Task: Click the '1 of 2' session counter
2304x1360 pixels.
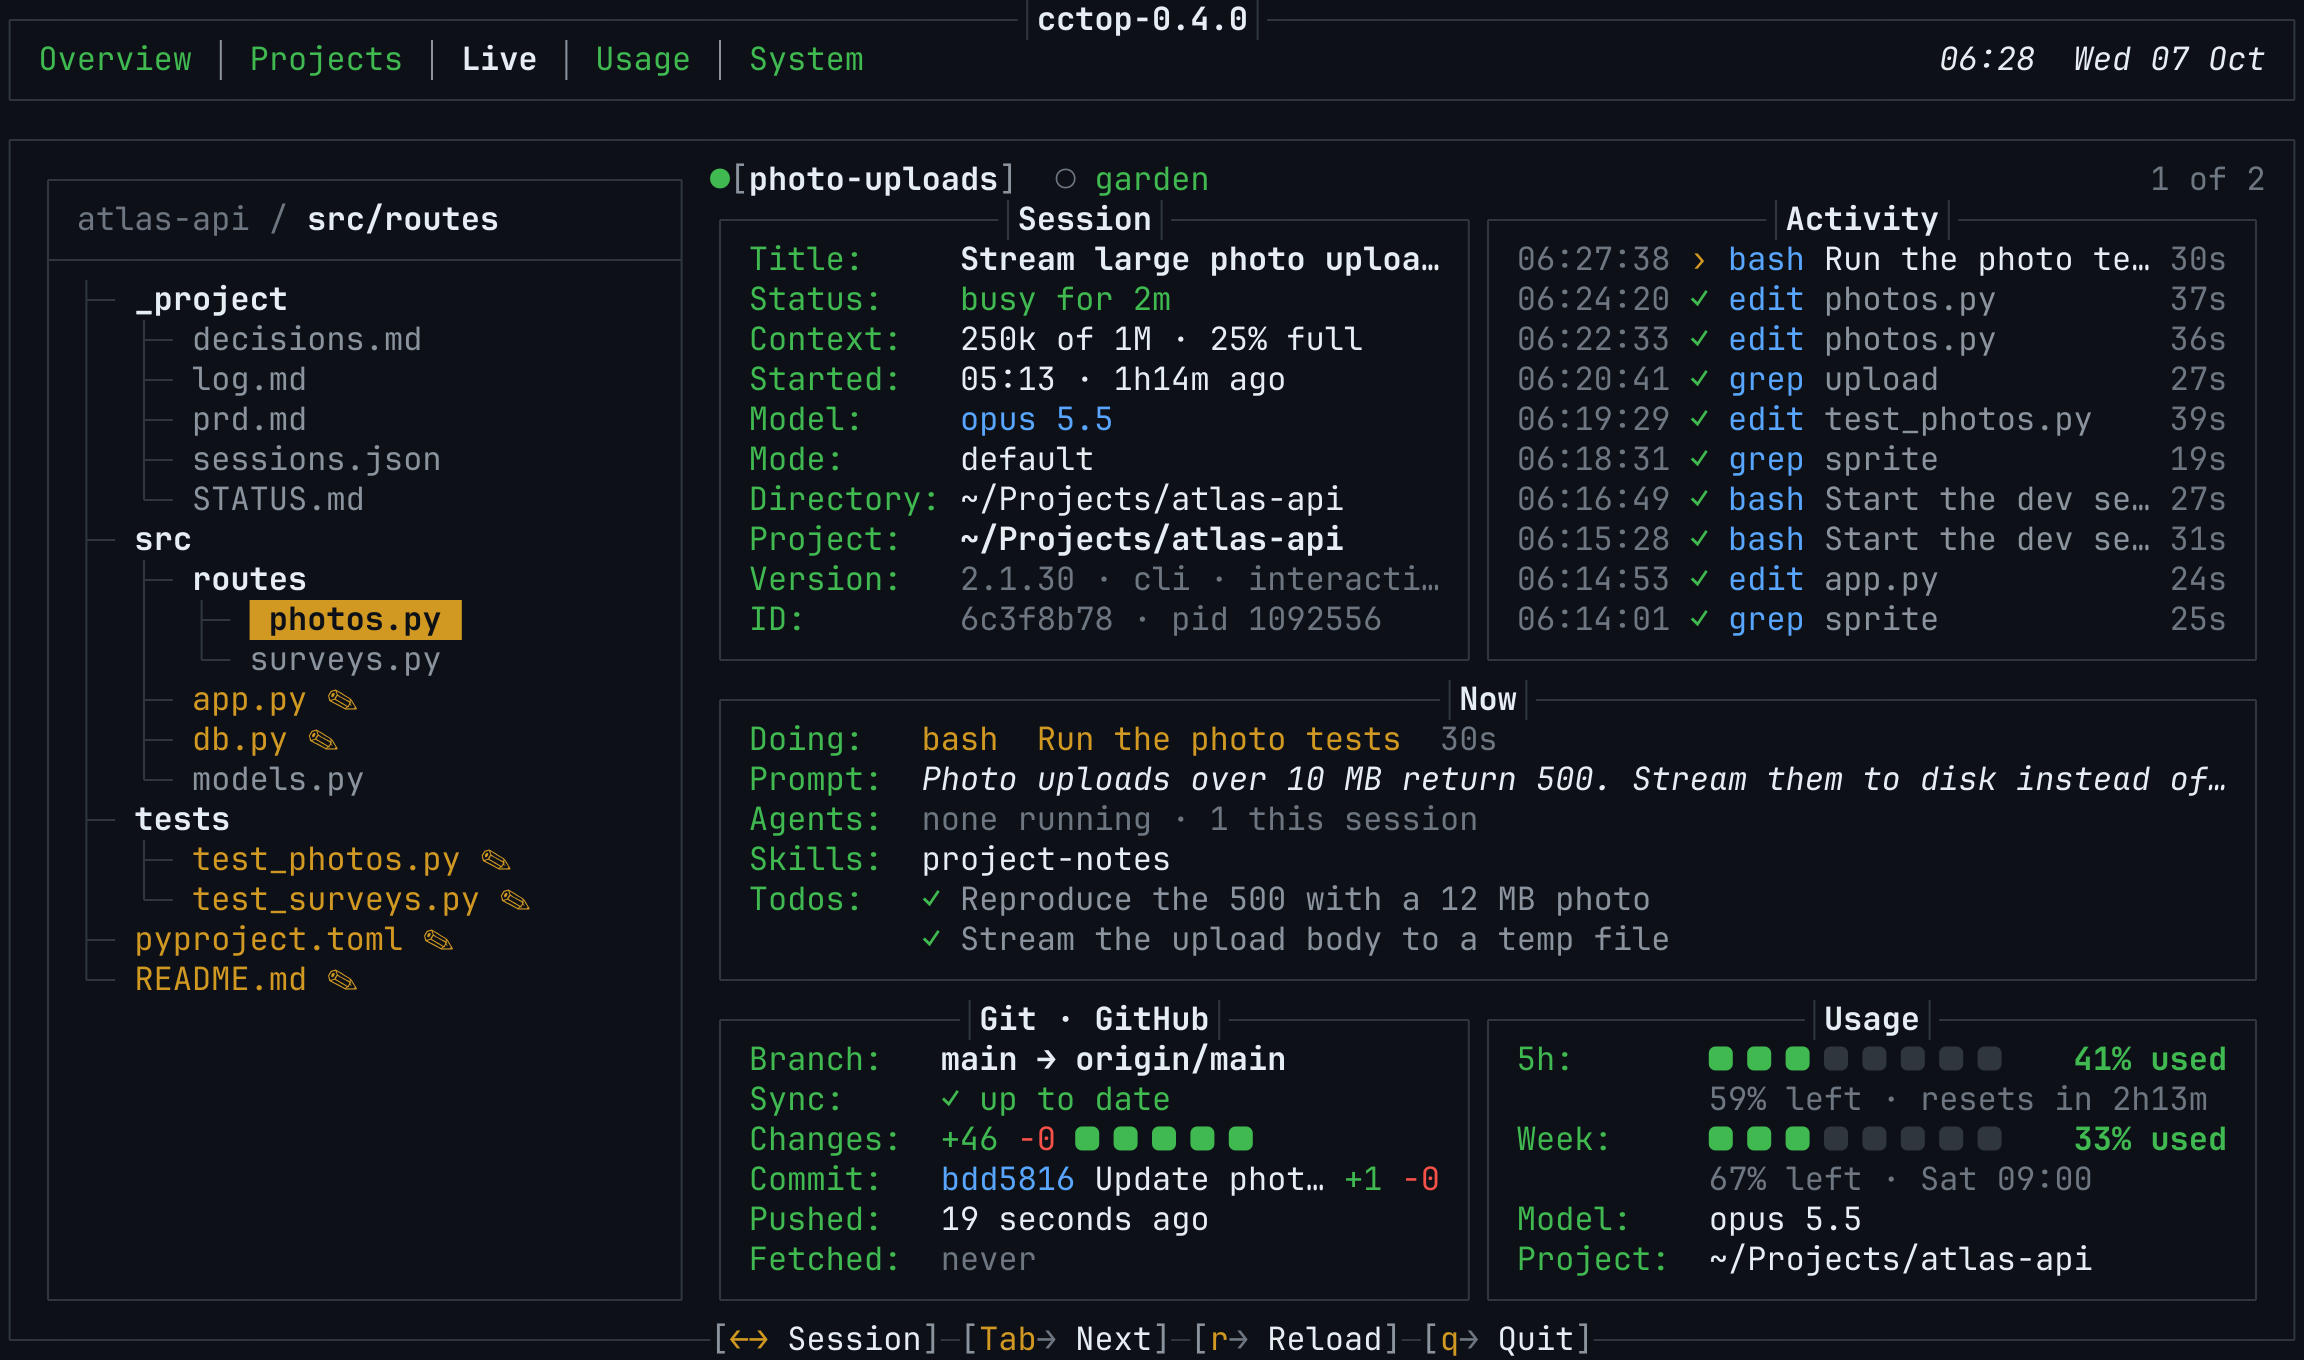Action: click(x=2208, y=179)
